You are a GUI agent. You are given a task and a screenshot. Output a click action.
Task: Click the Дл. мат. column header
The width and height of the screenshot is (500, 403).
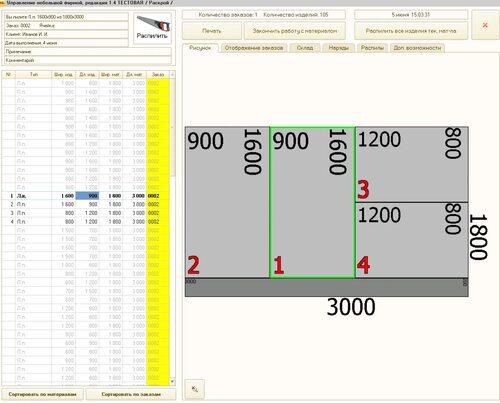134,75
